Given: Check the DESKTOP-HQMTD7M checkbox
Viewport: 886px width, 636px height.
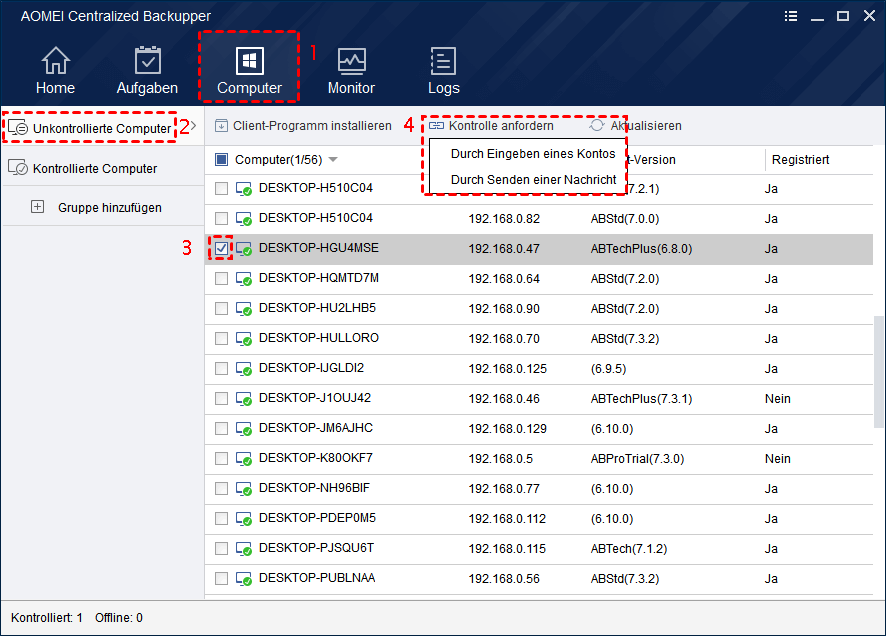Looking at the screenshot, I should (x=221, y=278).
